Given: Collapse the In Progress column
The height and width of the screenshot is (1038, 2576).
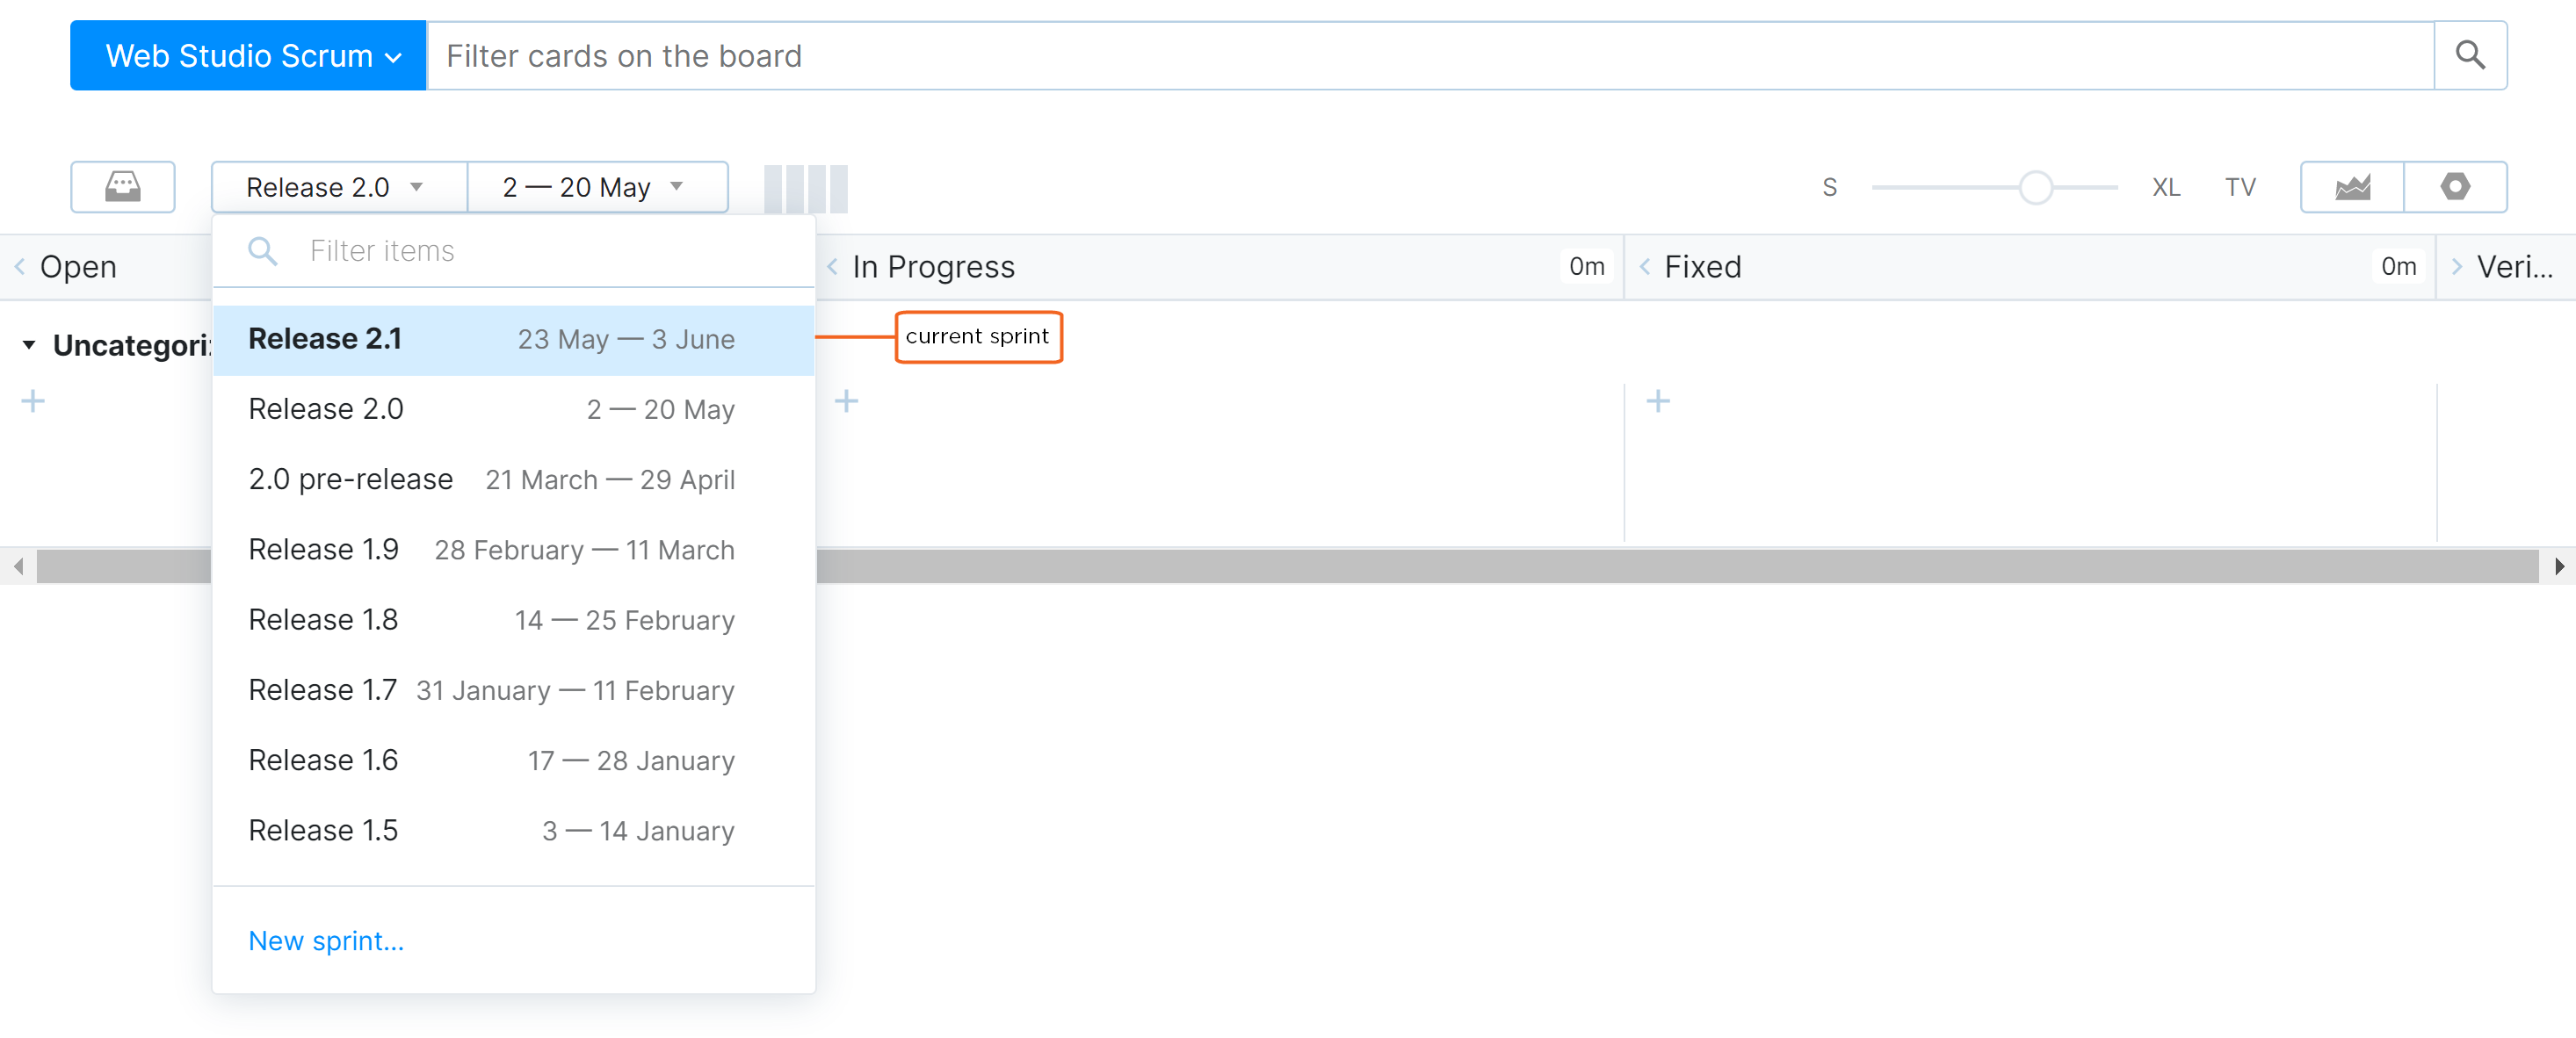Looking at the screenshot, I should [x=832, y=267].
